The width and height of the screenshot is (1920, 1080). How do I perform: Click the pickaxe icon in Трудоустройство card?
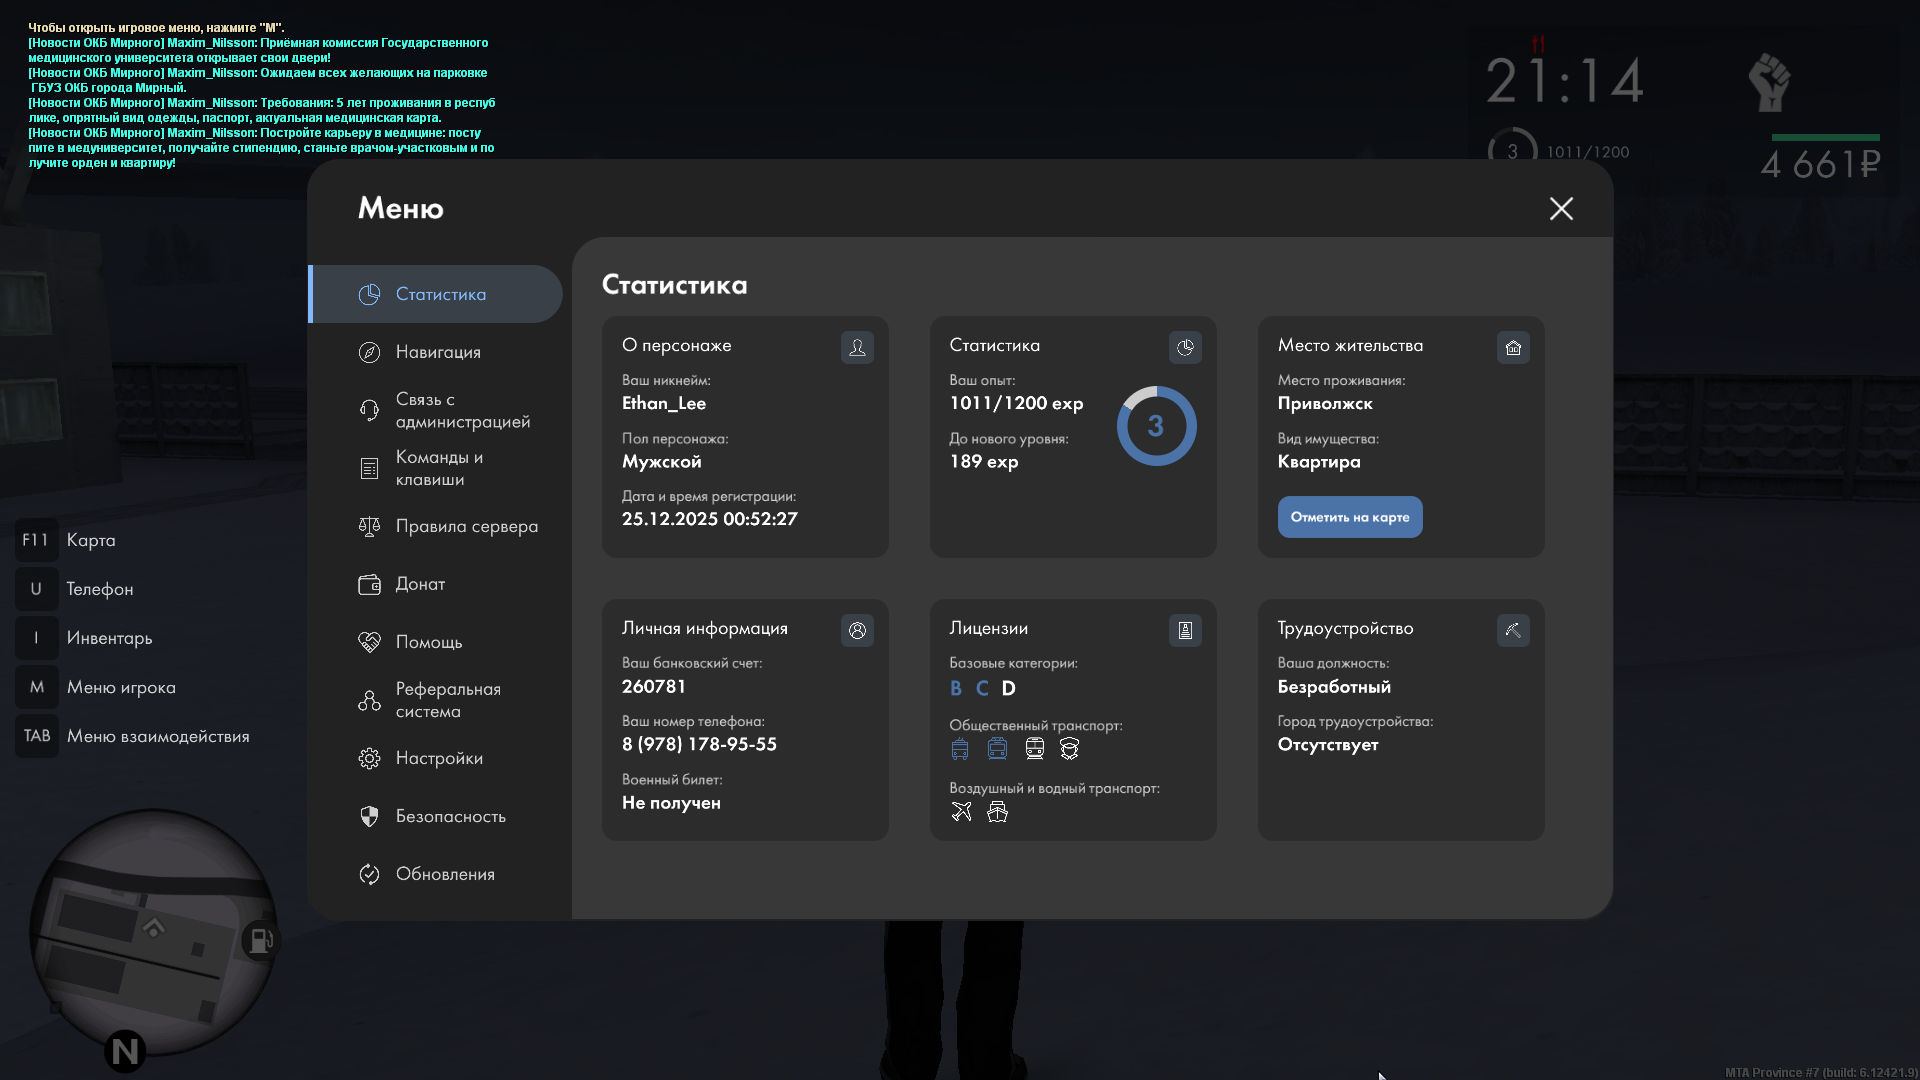click(x=1513, y=630)
